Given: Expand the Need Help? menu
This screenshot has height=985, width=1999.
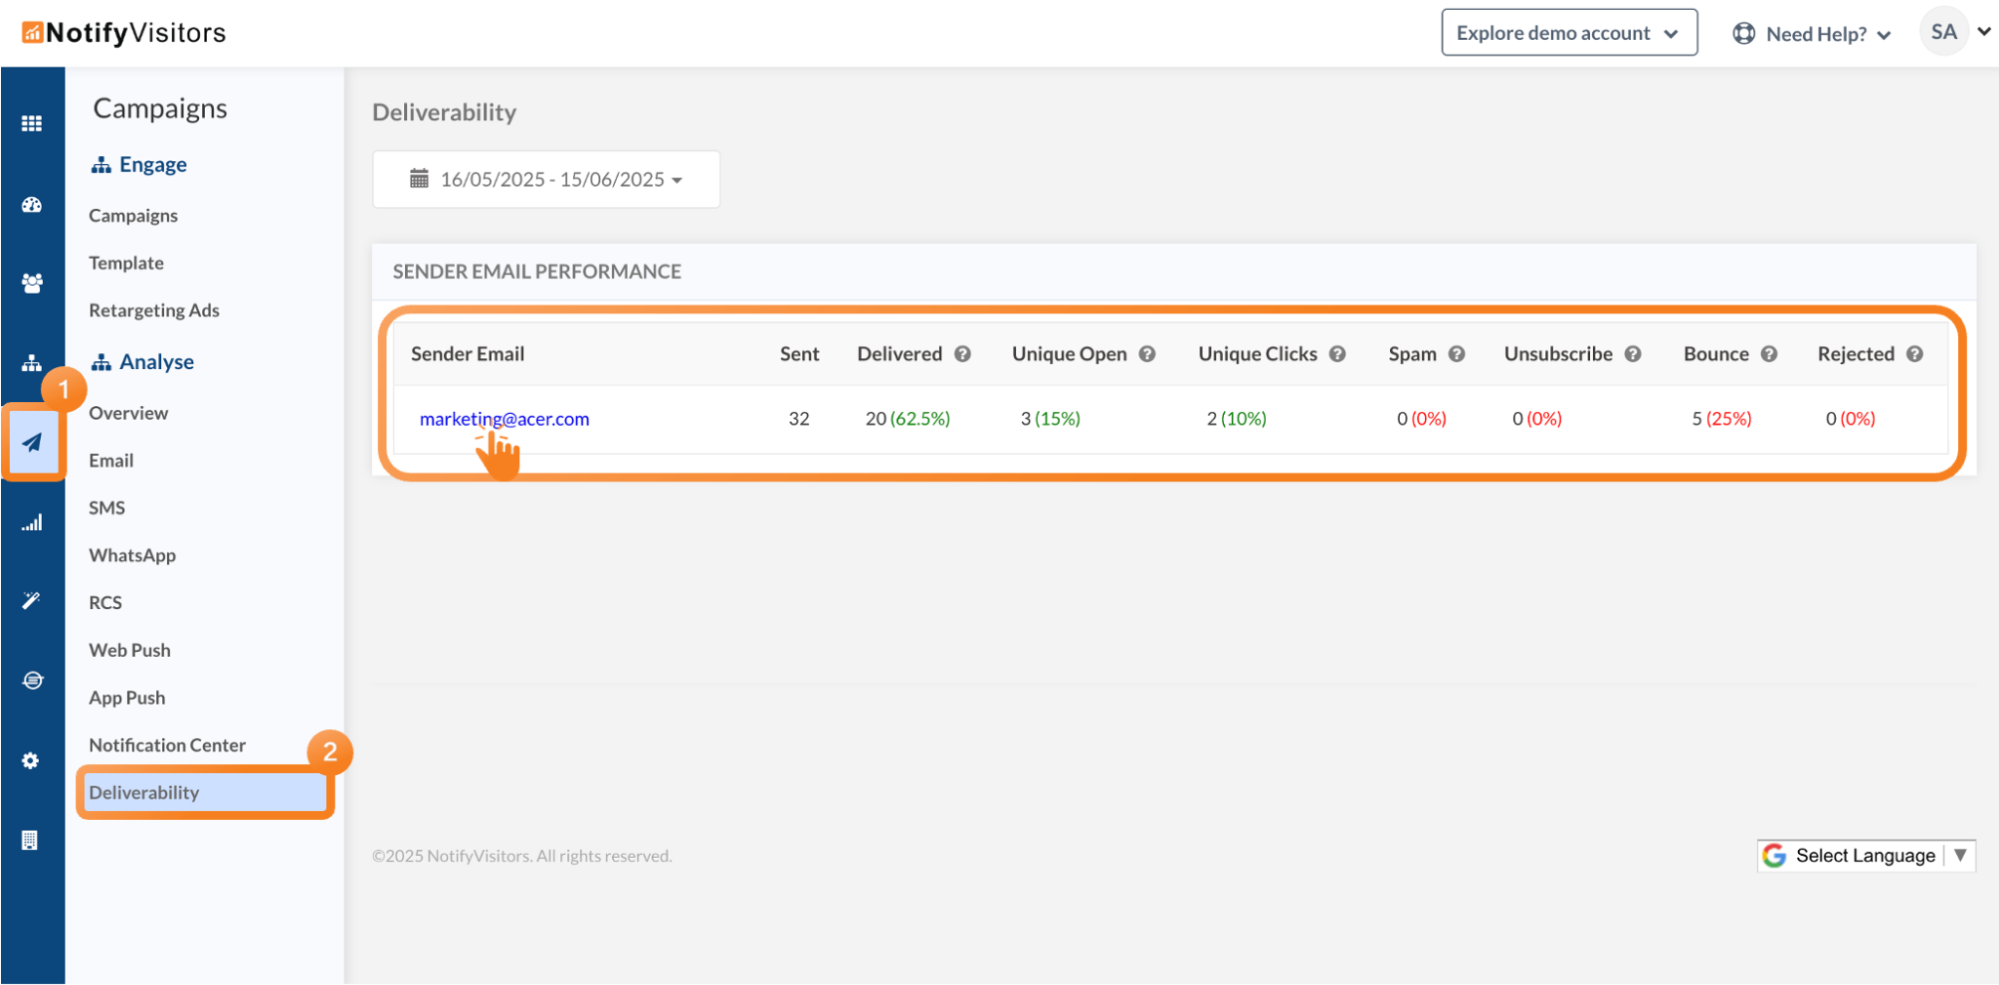Looking at the screenshot, I should tap(1811, 34).
